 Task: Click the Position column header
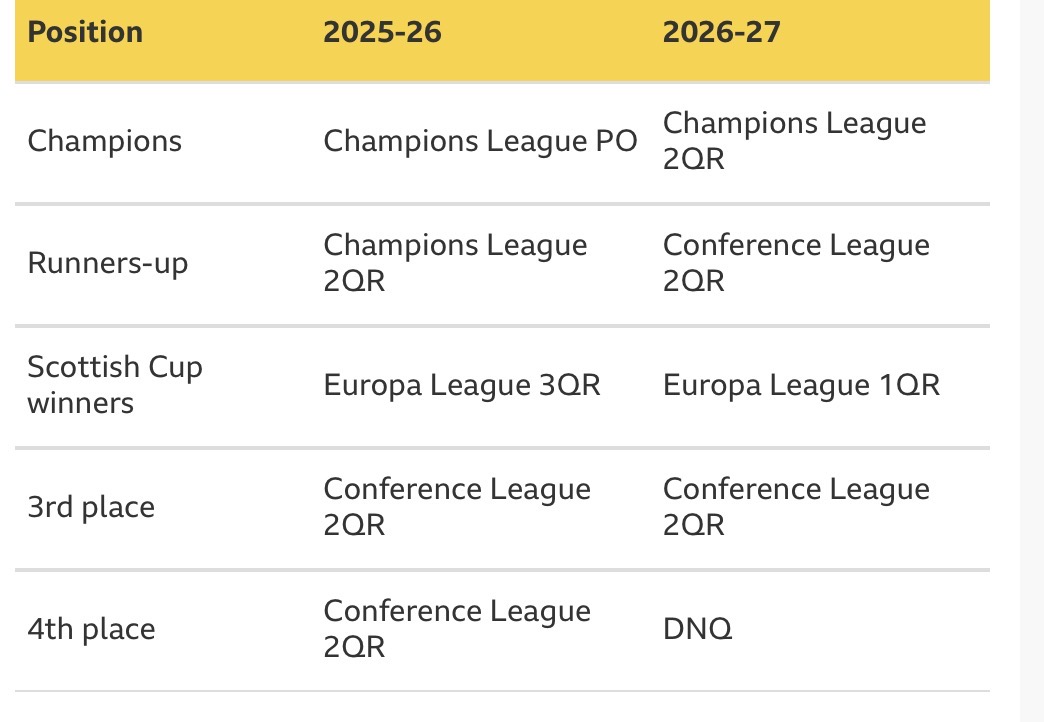pyautogui.click(x=85, y=32)
